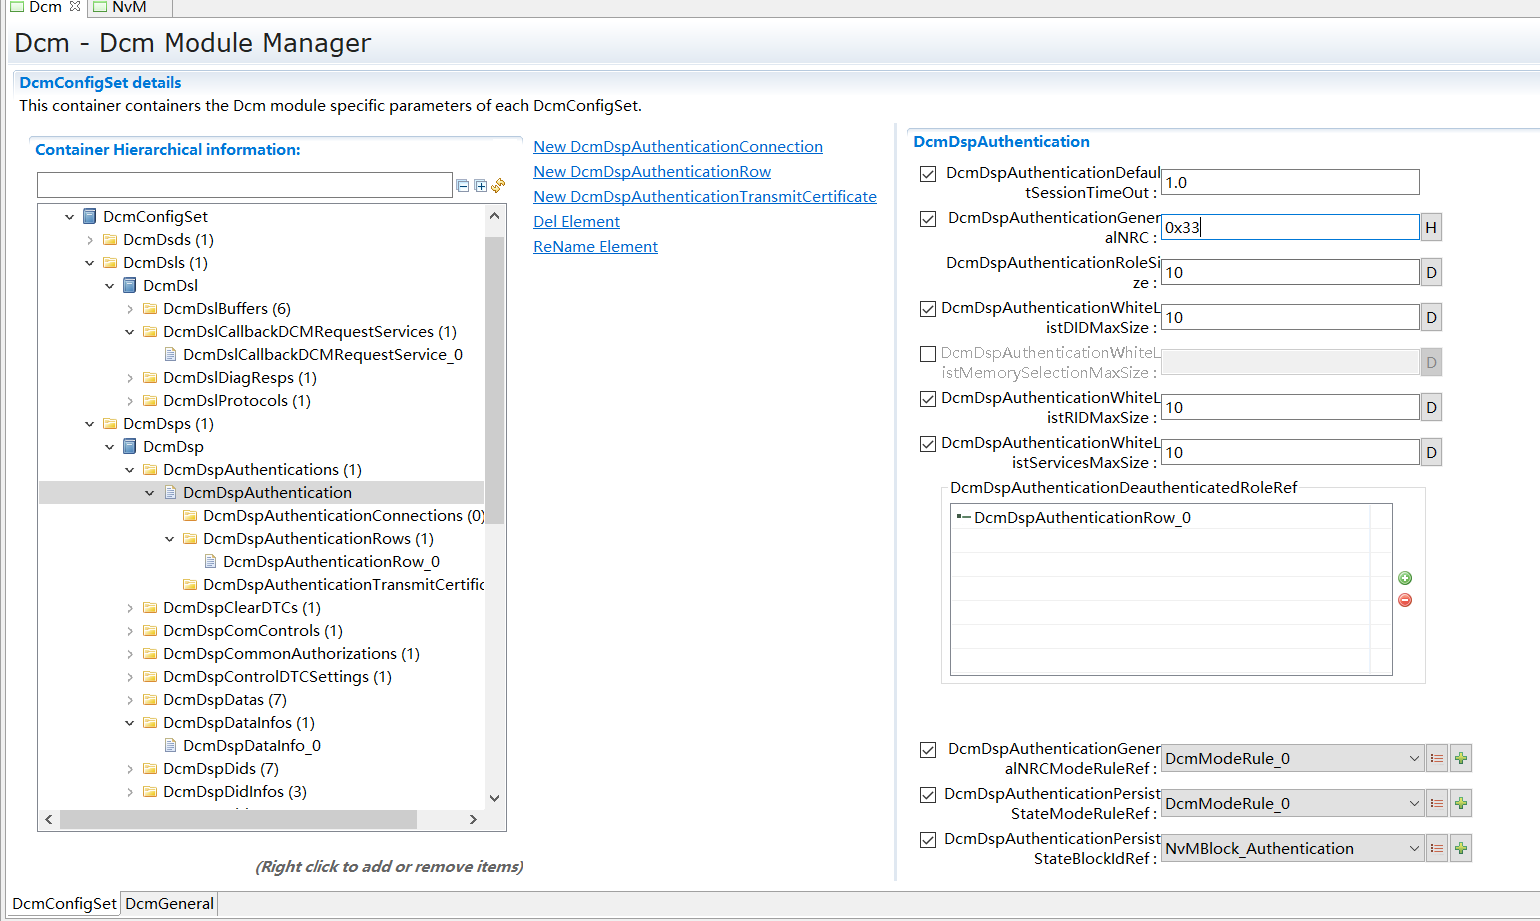Open list selection icon beside DcmModeRule_0

pos(1437,758)
